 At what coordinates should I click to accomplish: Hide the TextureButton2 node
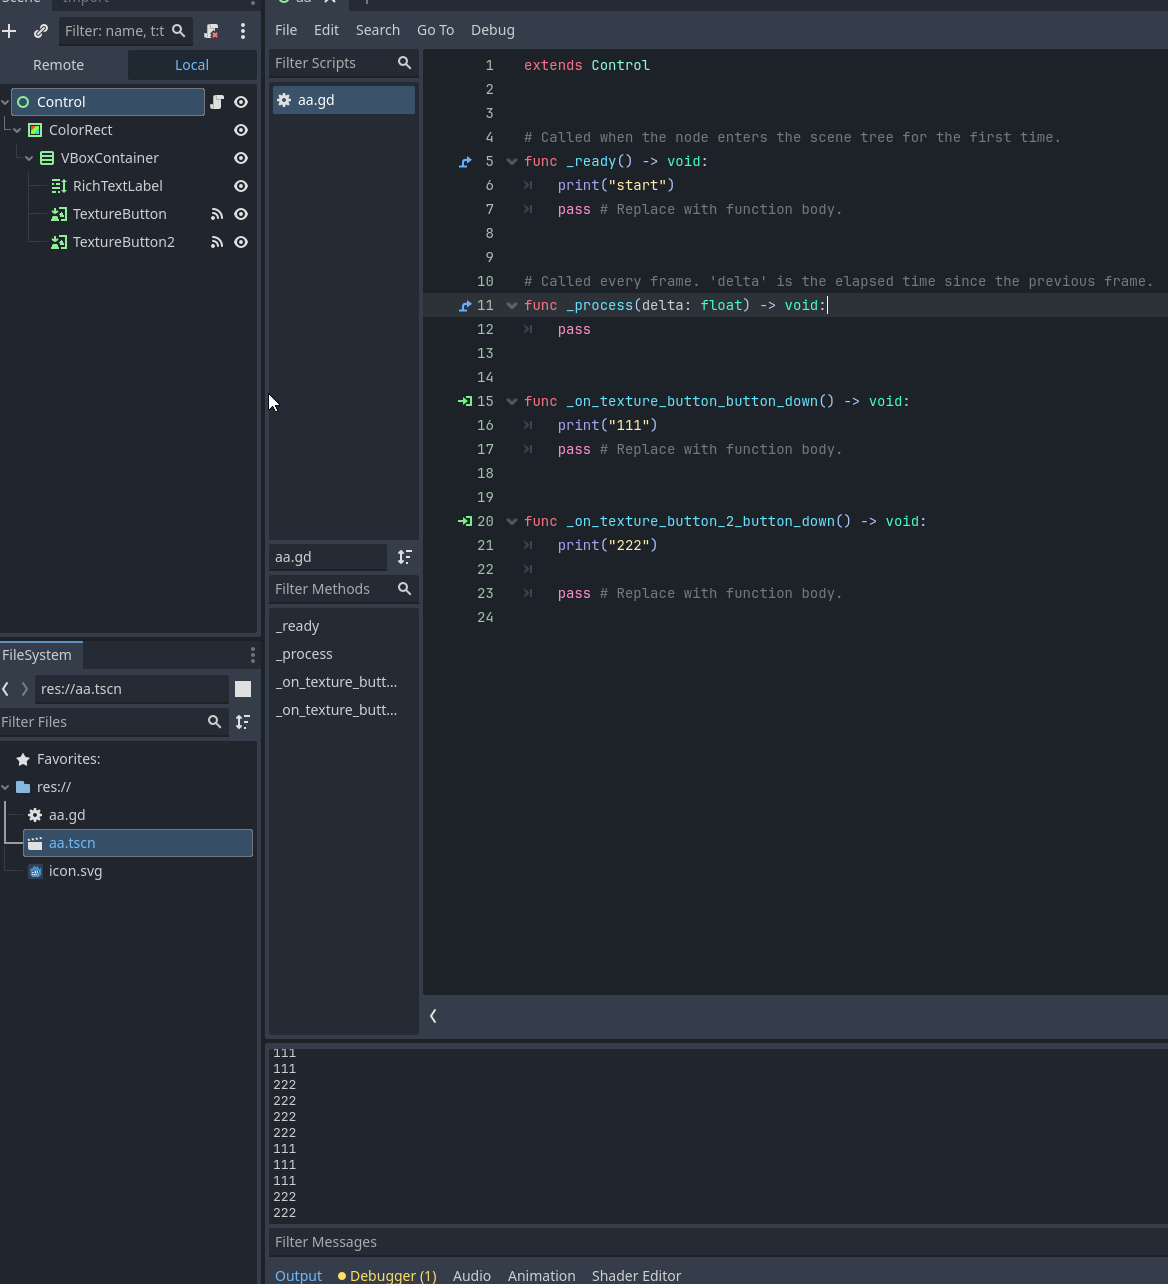241,242
